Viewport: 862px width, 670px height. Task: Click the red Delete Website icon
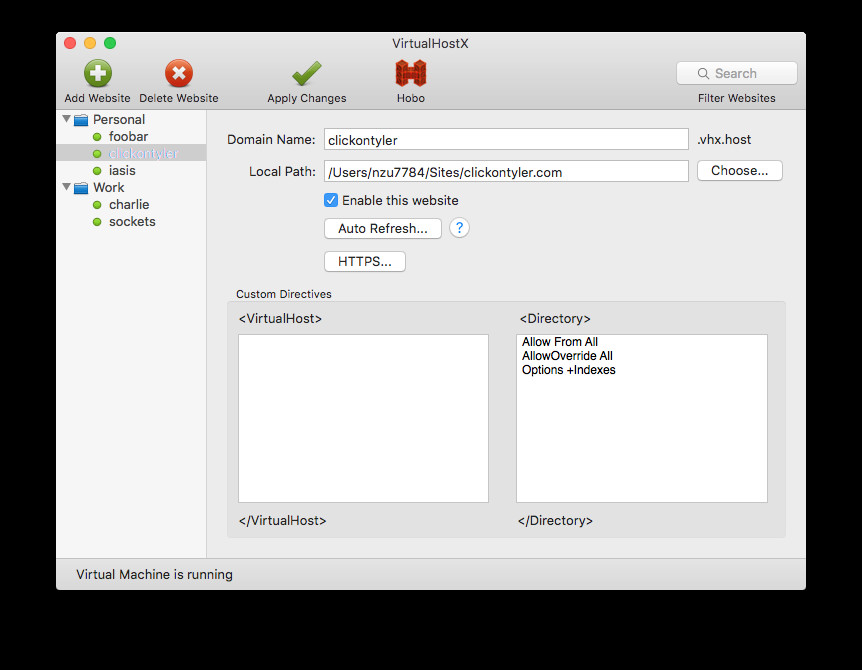coord(179,73)
